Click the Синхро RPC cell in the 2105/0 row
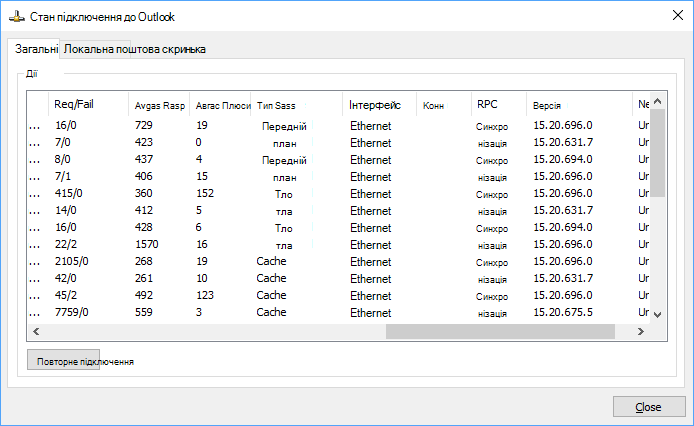Screen dimensions: 694x426 (x=492, y=263)
